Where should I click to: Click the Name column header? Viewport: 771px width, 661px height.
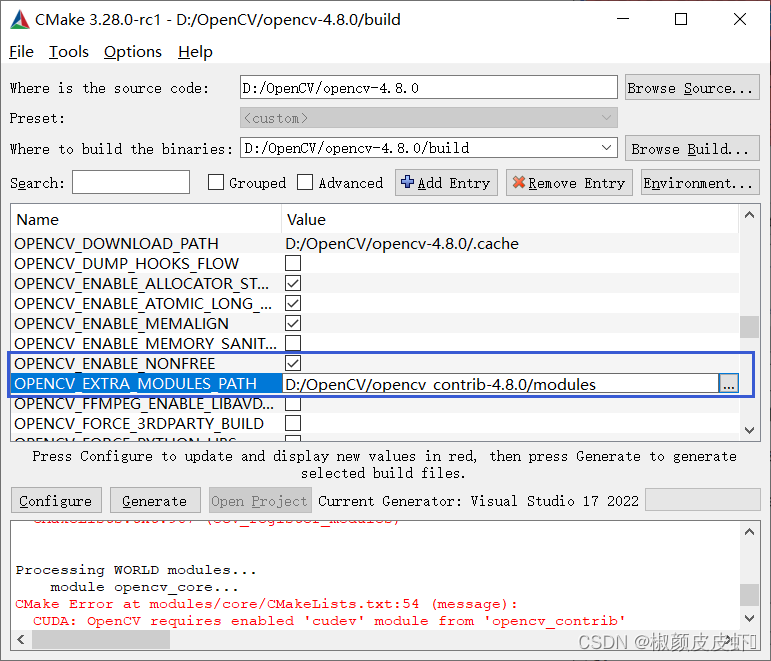coord(146,219)
